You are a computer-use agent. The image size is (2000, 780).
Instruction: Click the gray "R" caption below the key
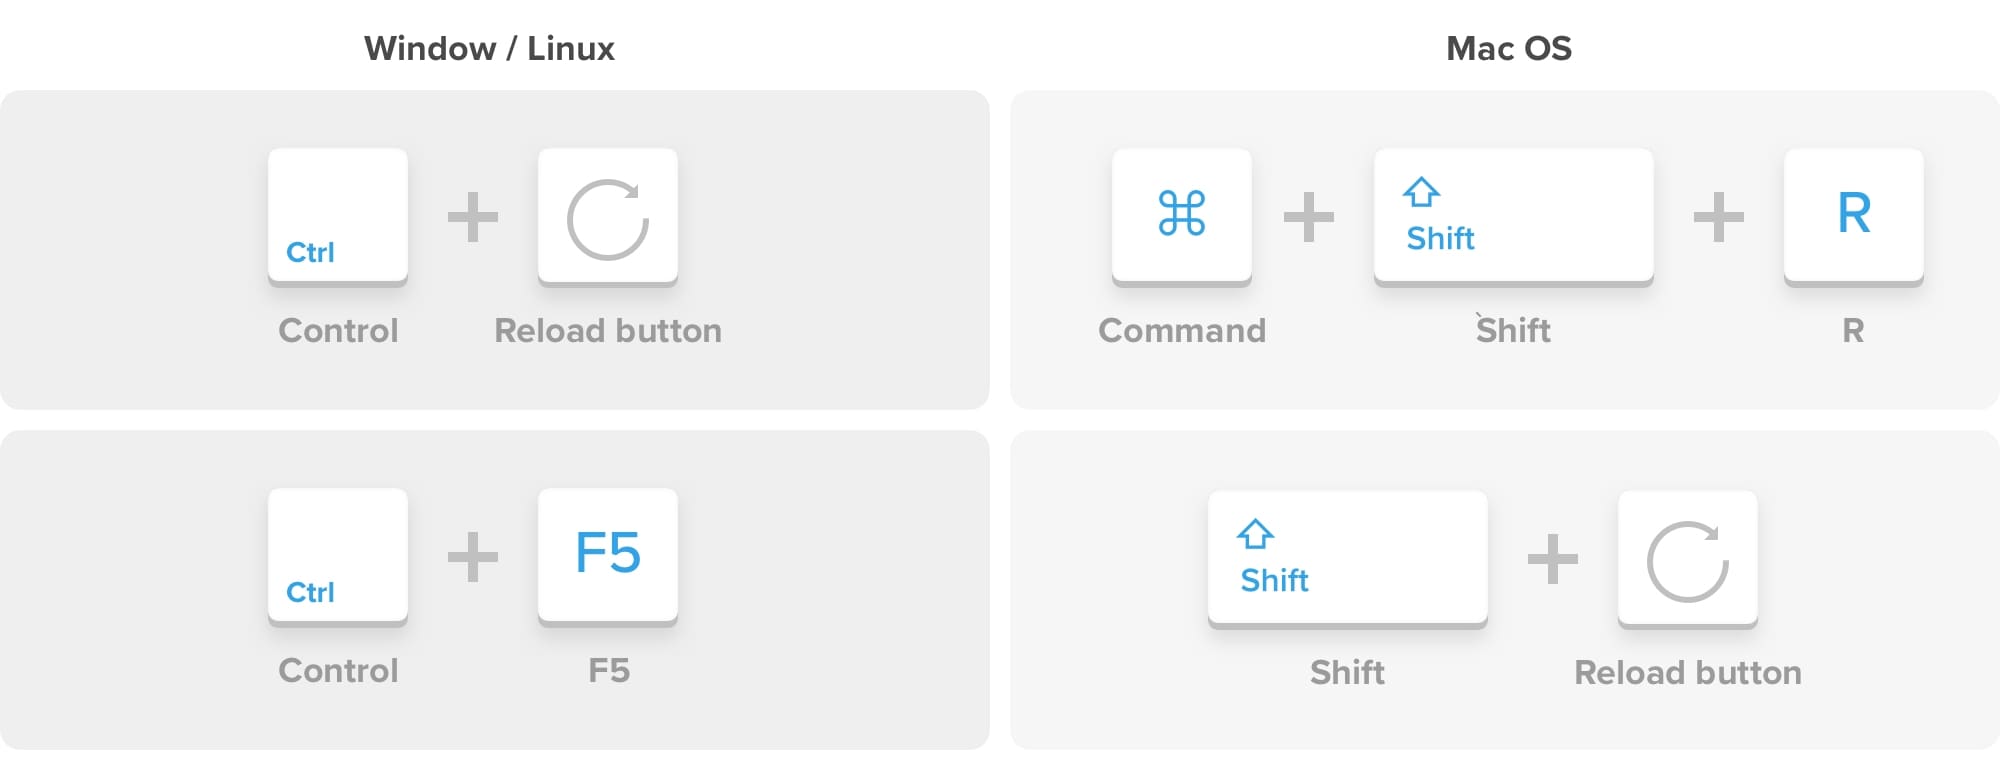[1852, 331]
